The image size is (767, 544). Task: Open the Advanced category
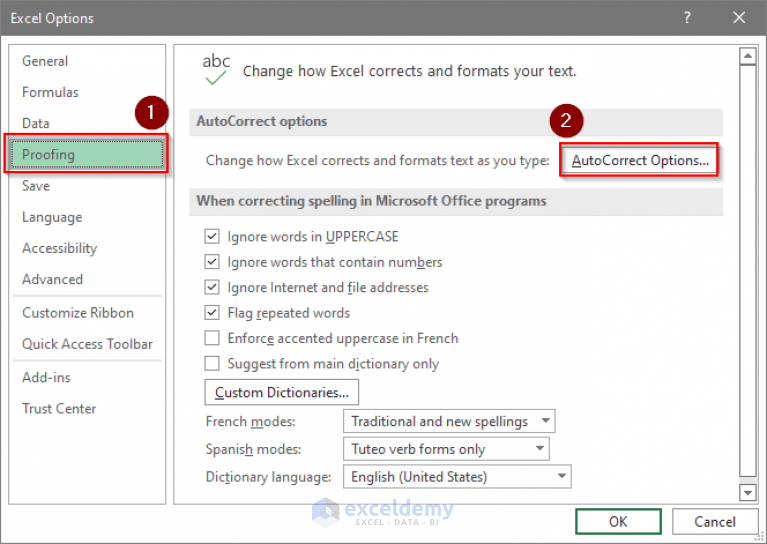click(x=52, y=279)
